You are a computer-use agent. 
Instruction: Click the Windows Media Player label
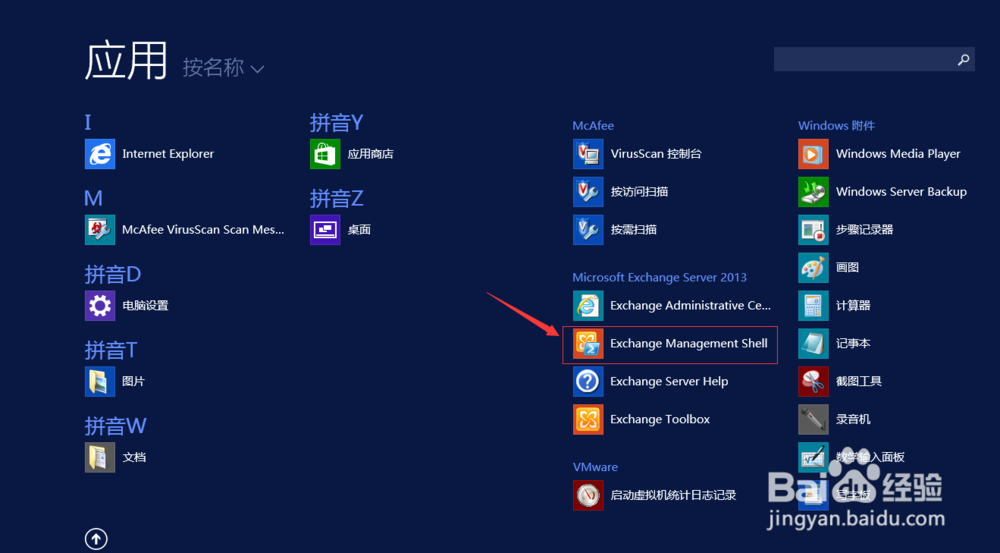(x=898, y=154)
